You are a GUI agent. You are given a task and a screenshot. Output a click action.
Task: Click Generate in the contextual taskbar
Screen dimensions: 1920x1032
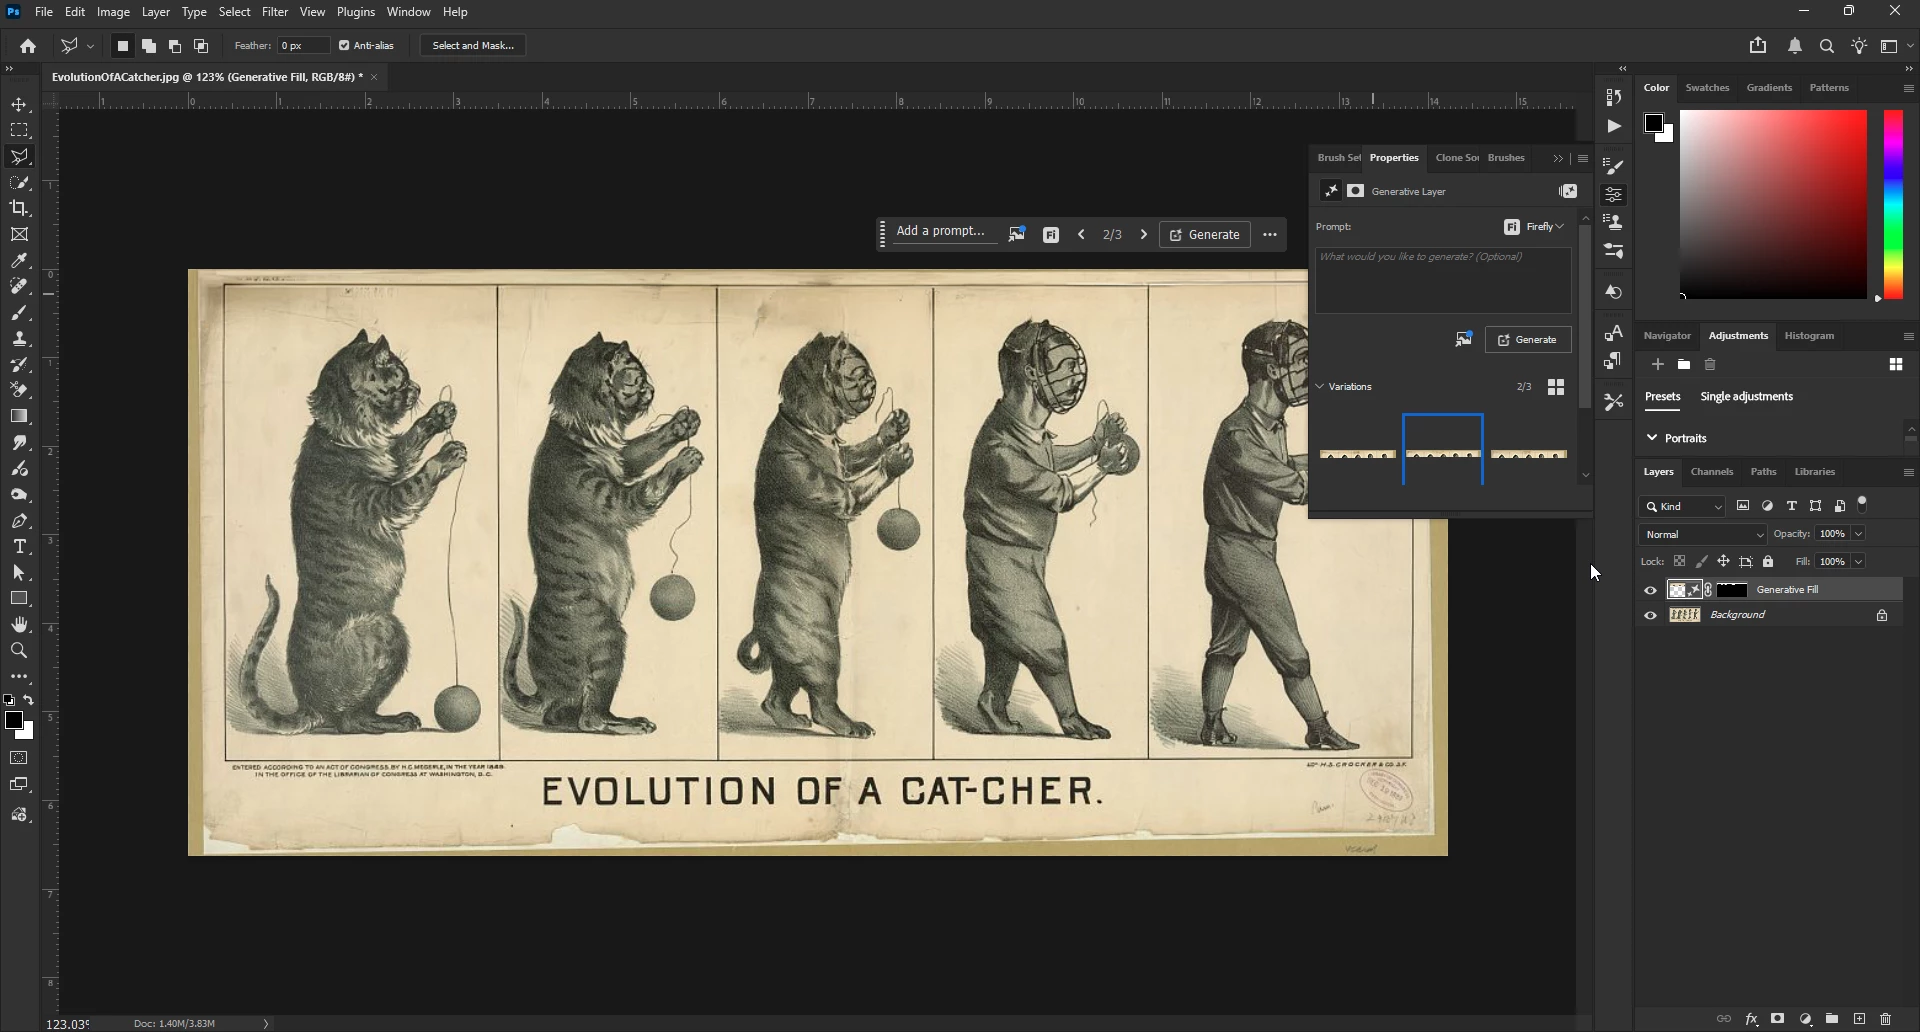tap(1204, 235)
